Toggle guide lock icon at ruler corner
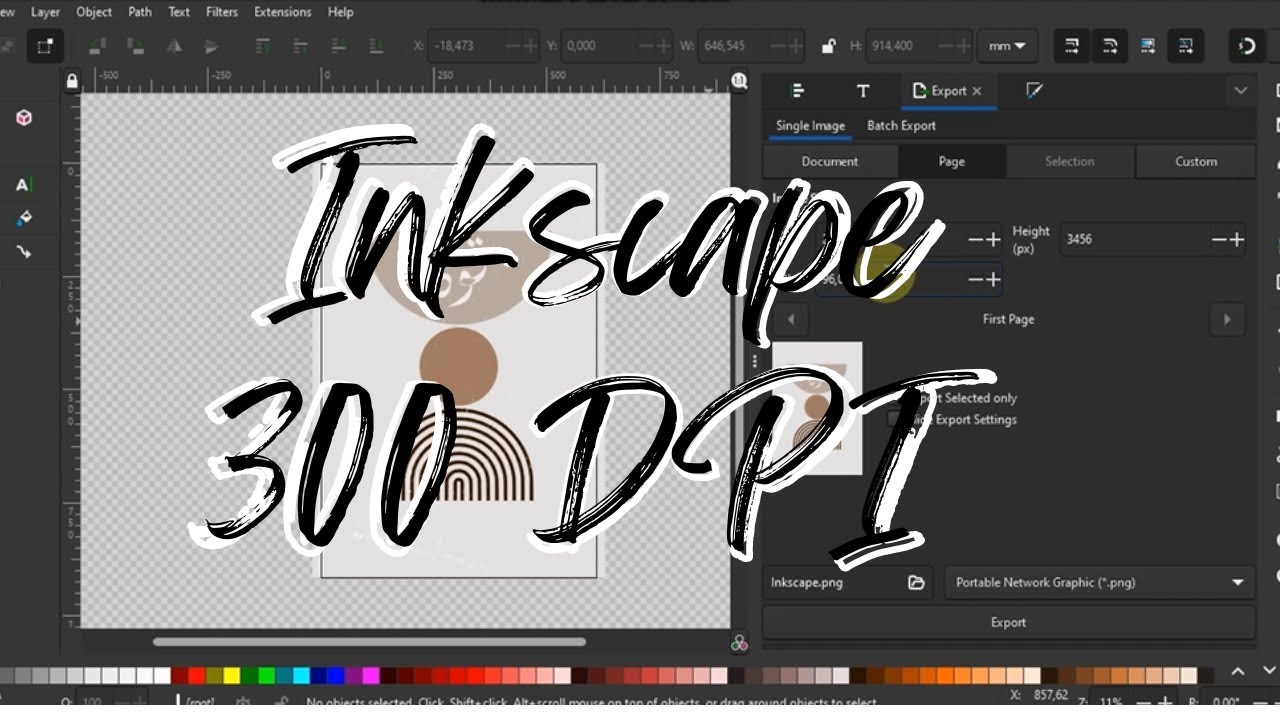 tap(71, 81)
